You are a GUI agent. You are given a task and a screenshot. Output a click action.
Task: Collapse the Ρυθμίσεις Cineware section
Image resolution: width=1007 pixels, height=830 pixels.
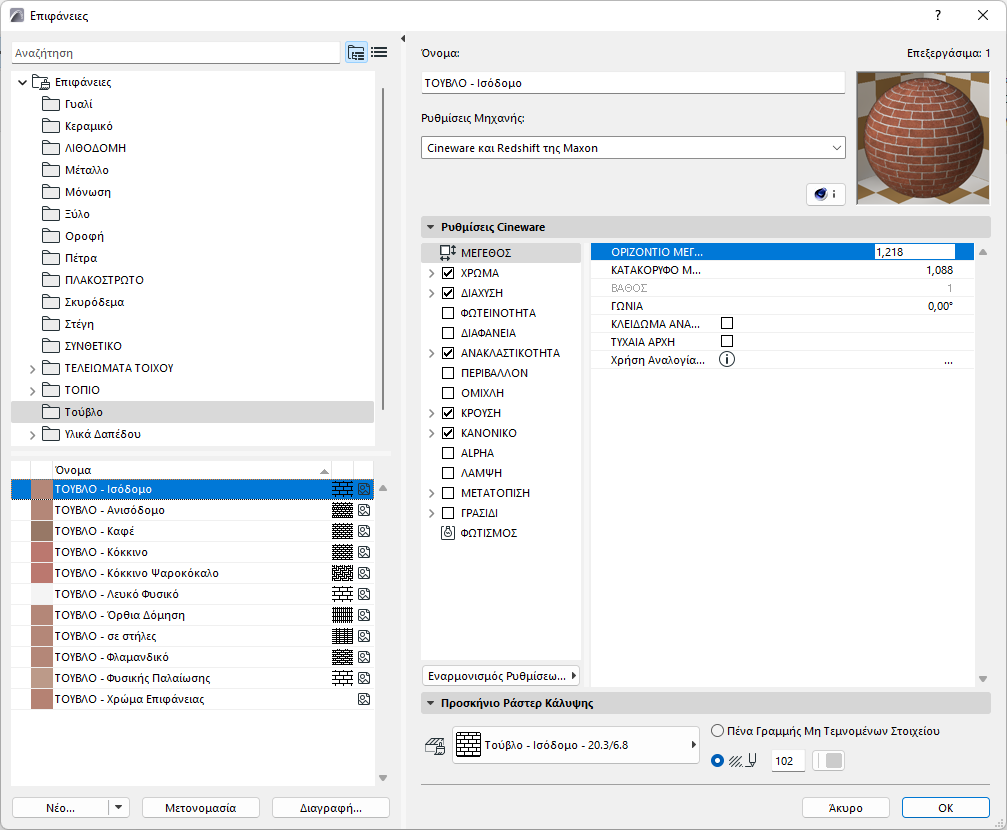(431, 227)
